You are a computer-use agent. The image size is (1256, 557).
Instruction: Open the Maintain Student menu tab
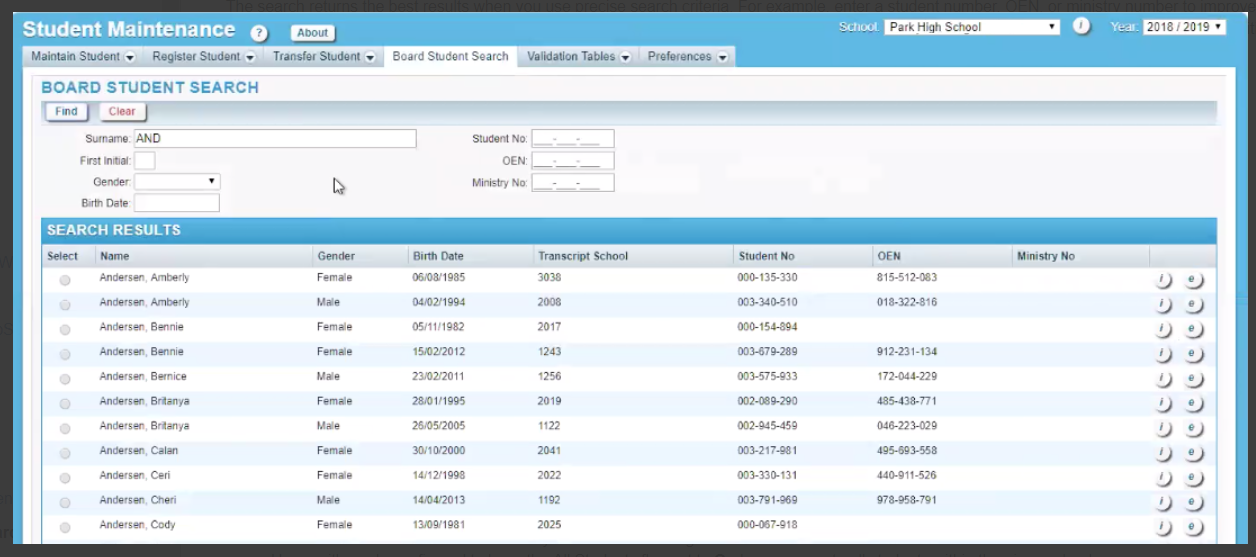click(x=83, y=57)
